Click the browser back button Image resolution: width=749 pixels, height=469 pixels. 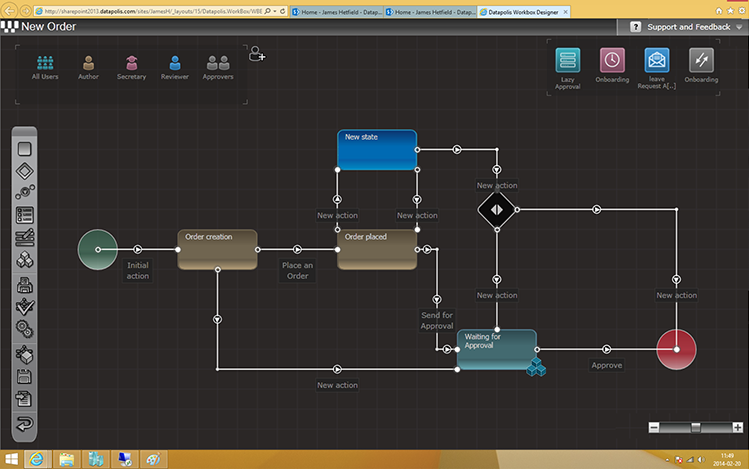click(10, 11)
